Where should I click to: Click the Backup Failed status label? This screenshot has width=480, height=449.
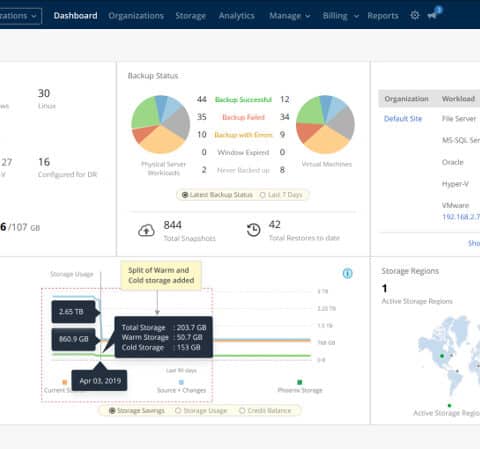click(x=243, y=117)
